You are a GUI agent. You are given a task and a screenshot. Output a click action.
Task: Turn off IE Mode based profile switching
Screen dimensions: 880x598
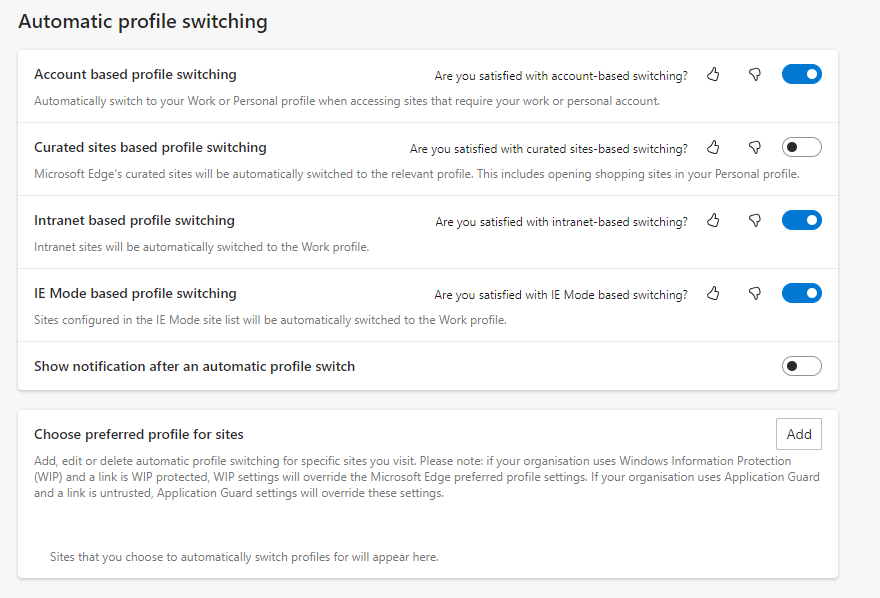[x=801, y=293]
